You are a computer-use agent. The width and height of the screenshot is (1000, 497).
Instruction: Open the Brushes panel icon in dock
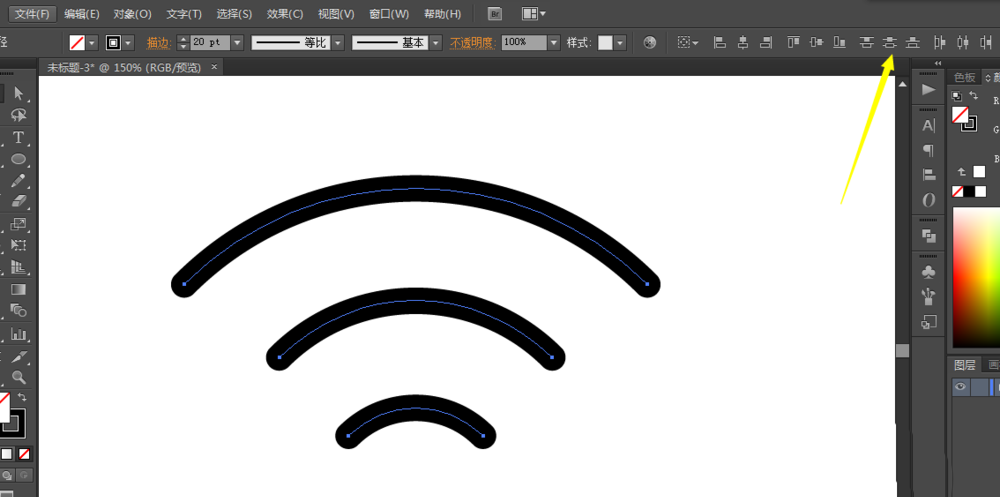click(929, 297)
